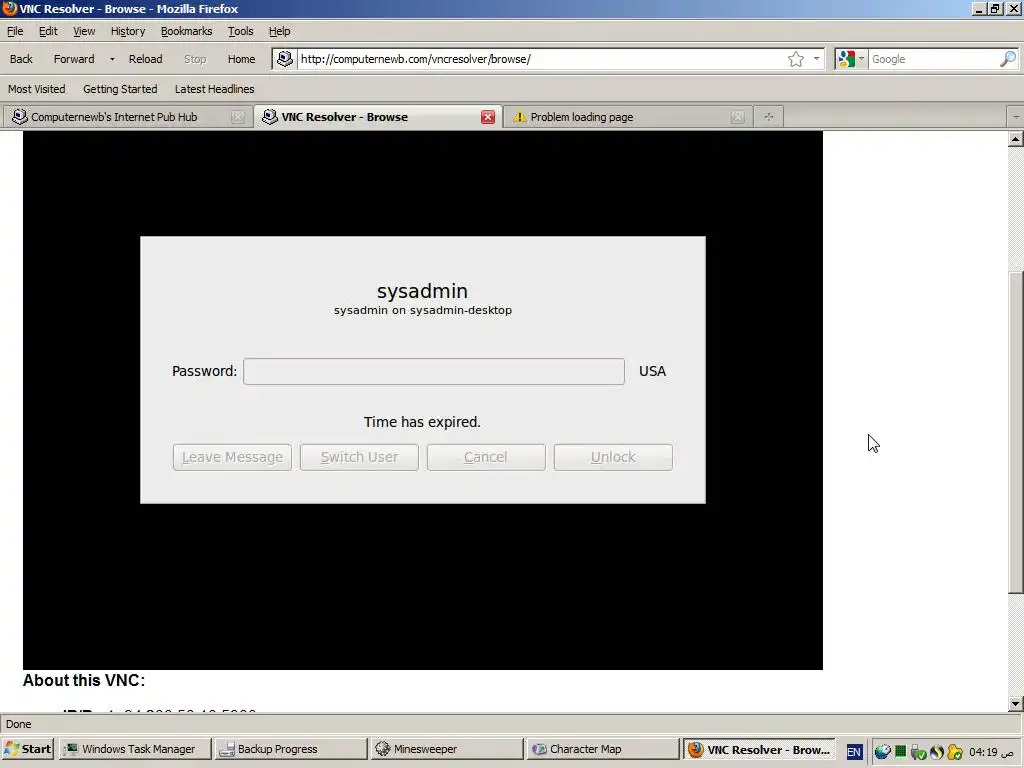Click the system tray clock
Image resolution: width=1024 pixels, height=768 pixels.
pyautogui.click(x=991, y=752)
